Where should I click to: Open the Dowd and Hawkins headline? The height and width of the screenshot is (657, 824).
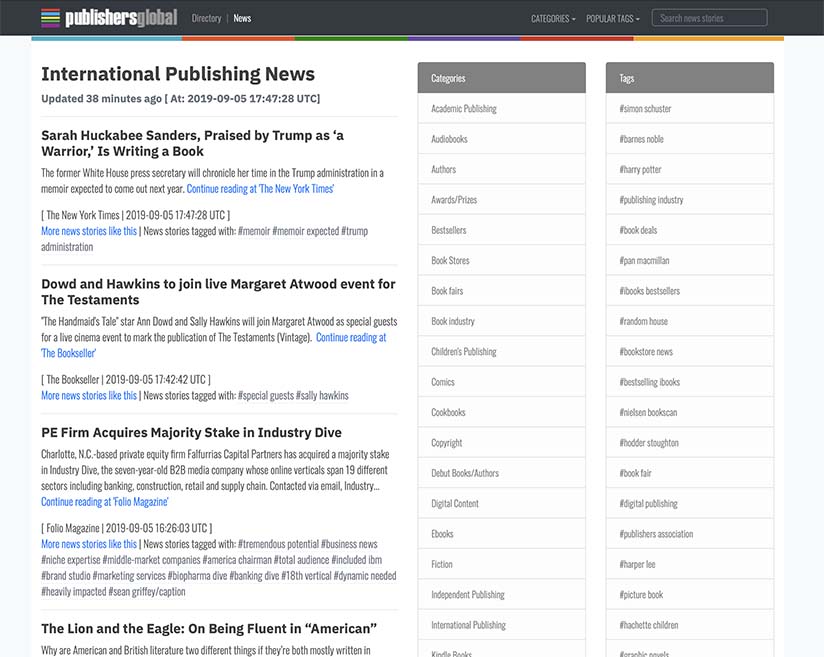[218, 292]
